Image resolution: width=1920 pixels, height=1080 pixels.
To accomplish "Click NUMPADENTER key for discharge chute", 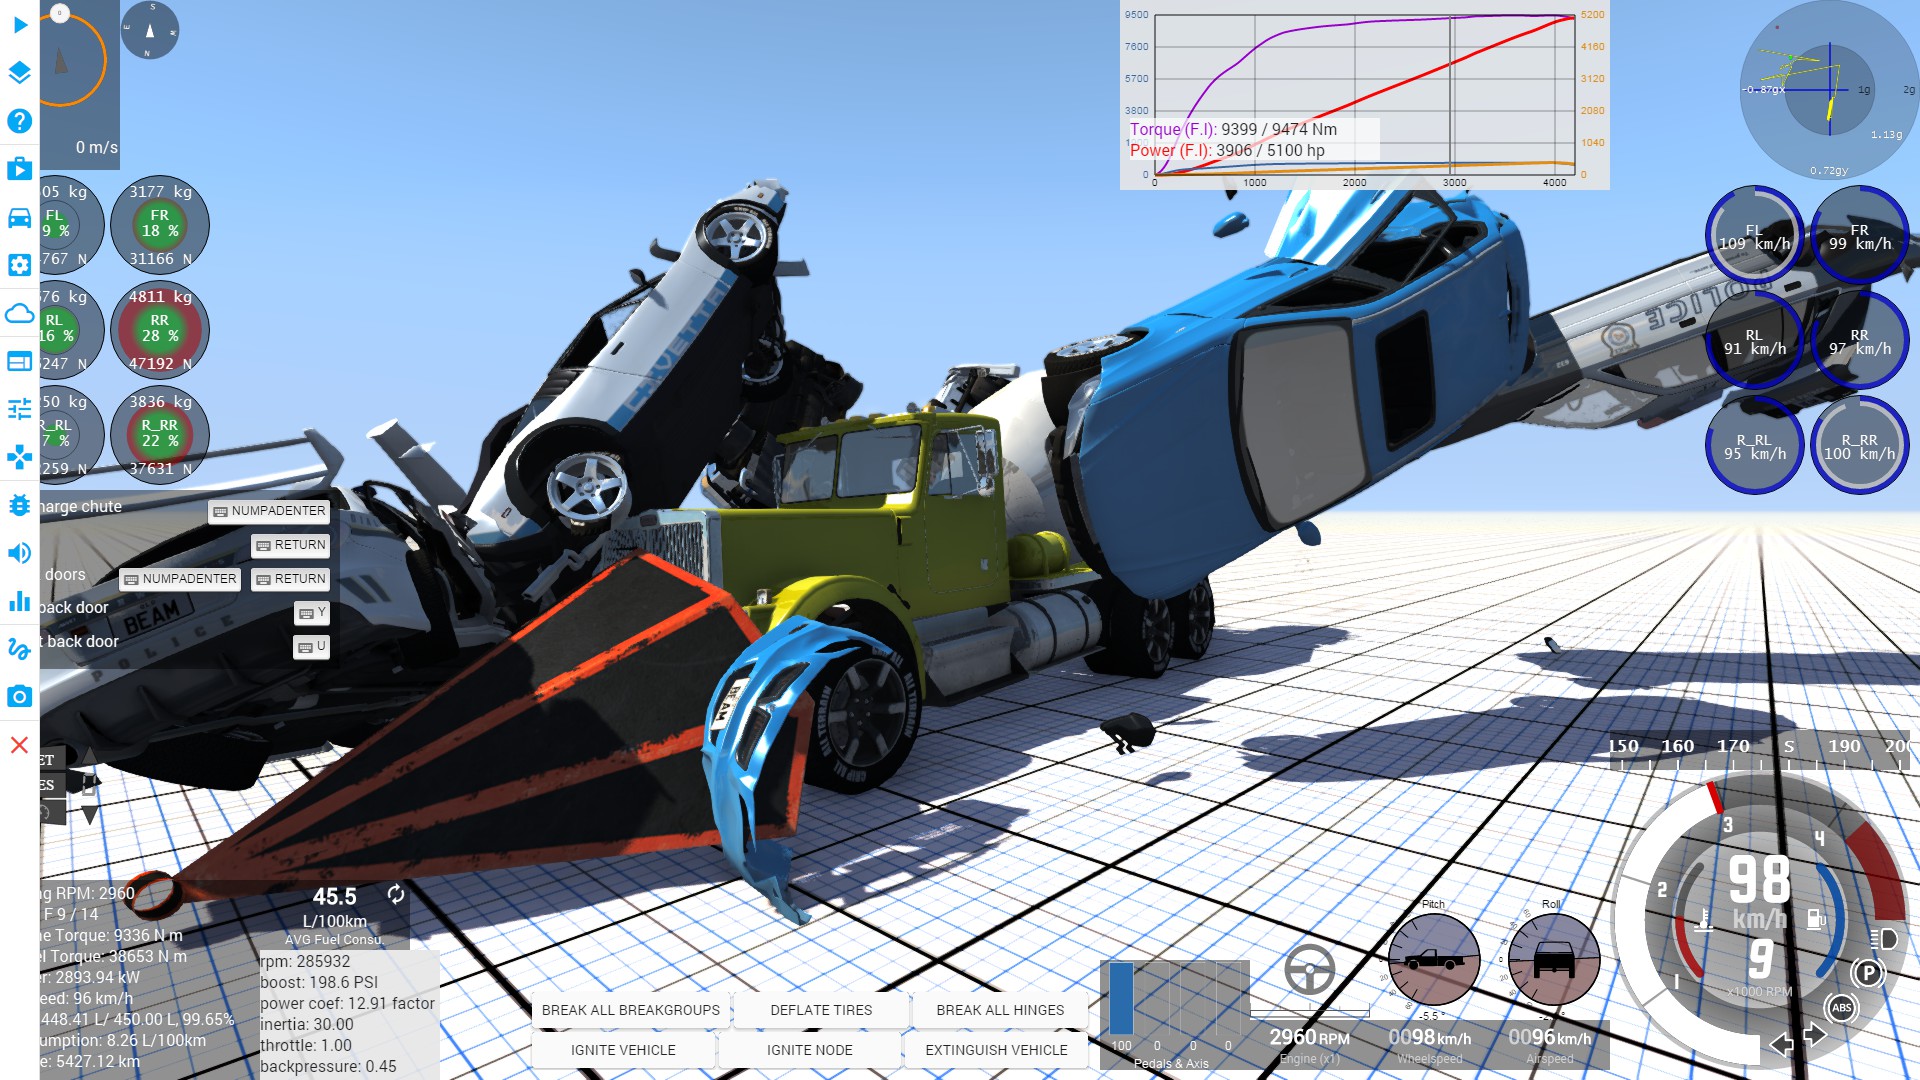I will click(269, 511).
